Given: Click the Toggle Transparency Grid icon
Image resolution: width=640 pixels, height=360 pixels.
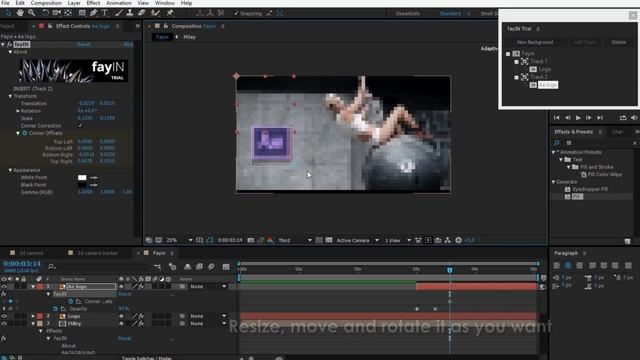Looking at the screenshot, I should pyautogui.click(x=329, y=240).
